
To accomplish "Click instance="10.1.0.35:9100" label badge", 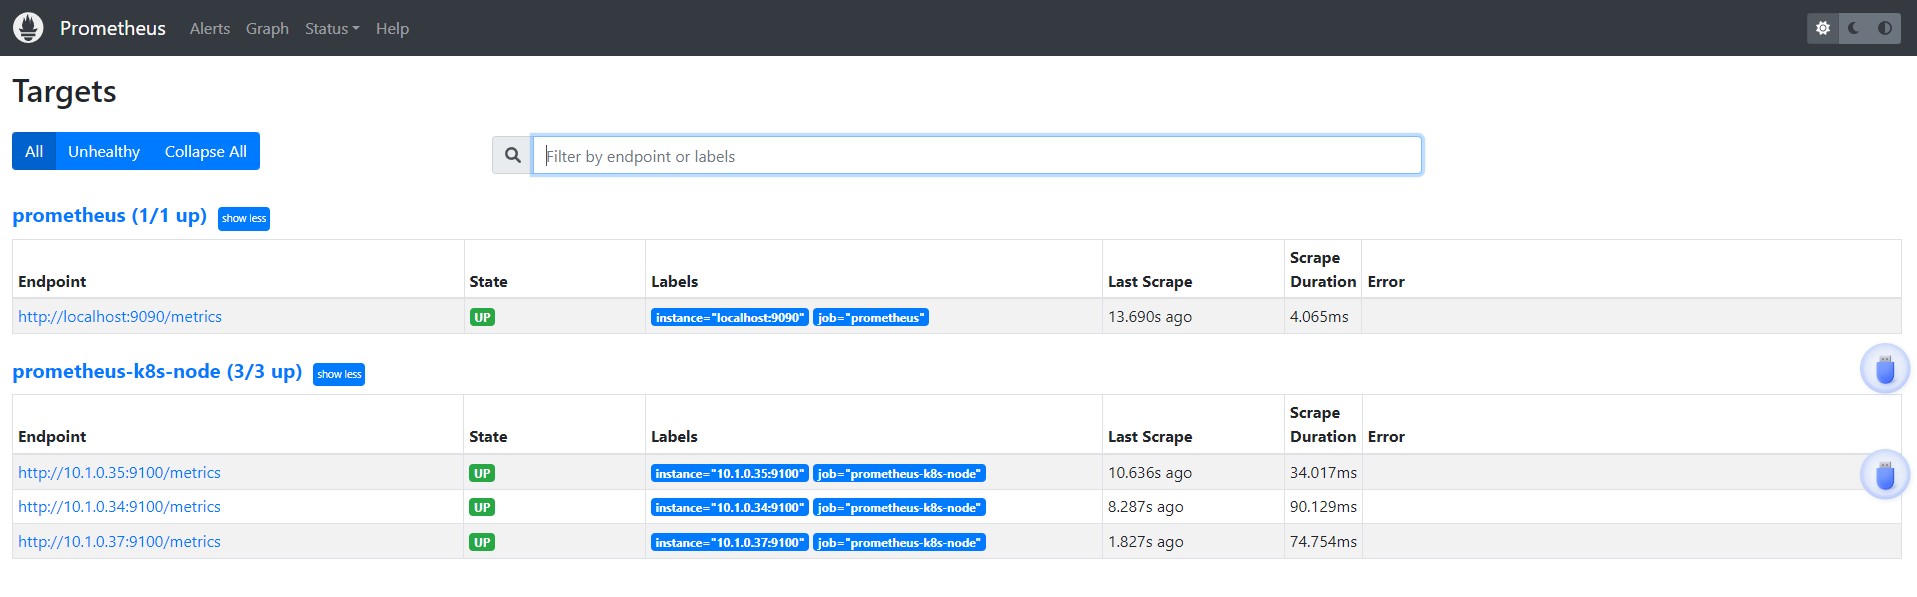I will [730, 473].
